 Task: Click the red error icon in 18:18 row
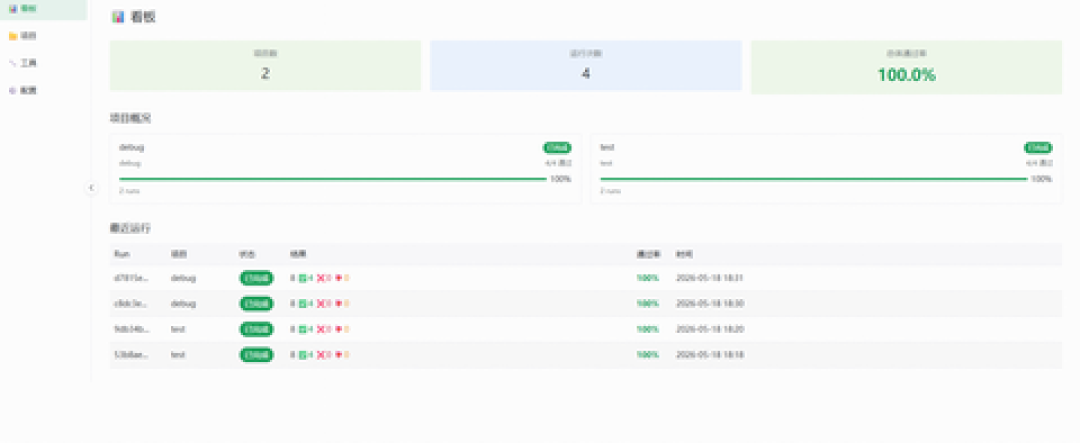tap(339, 355)
